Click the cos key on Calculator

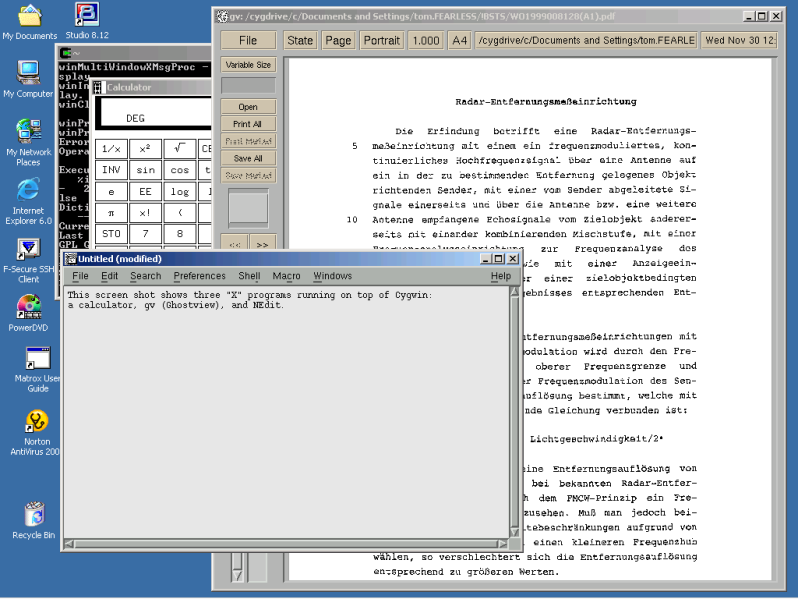pos(180,170)
